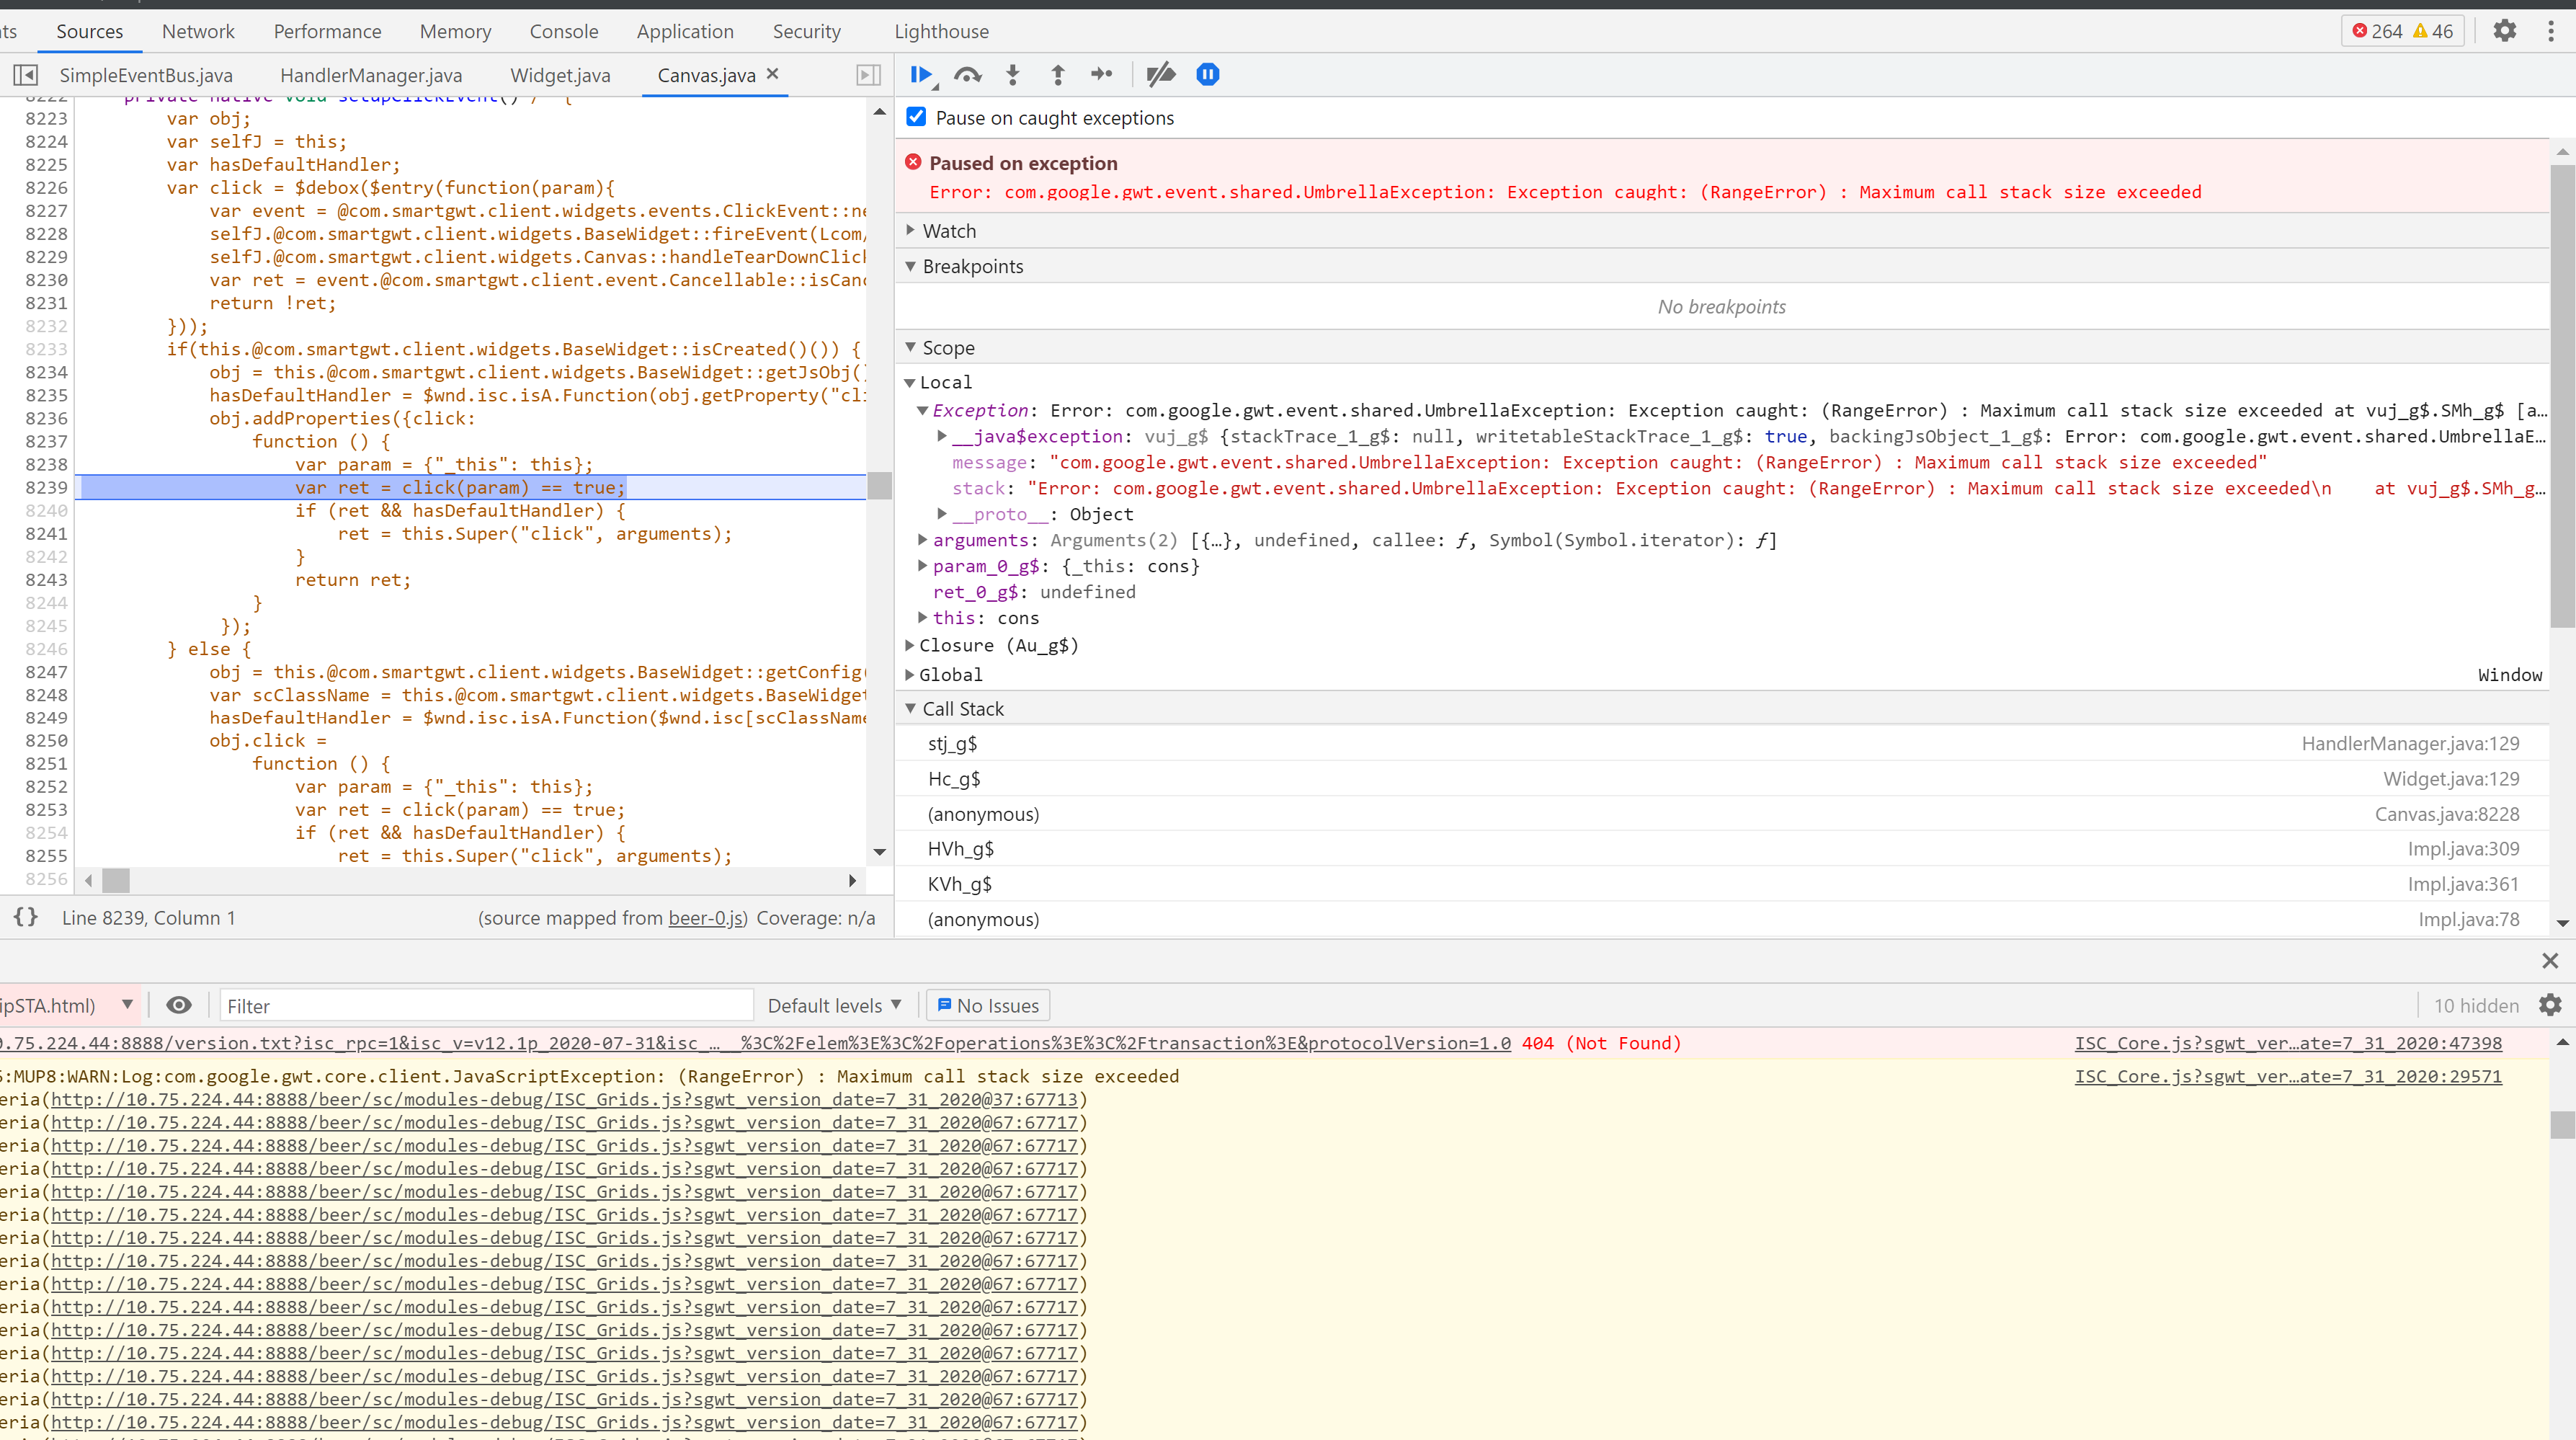Open DevTools settings gear
Image resolution: width=2576 pixels, height=1440 pixels.
2504,31
